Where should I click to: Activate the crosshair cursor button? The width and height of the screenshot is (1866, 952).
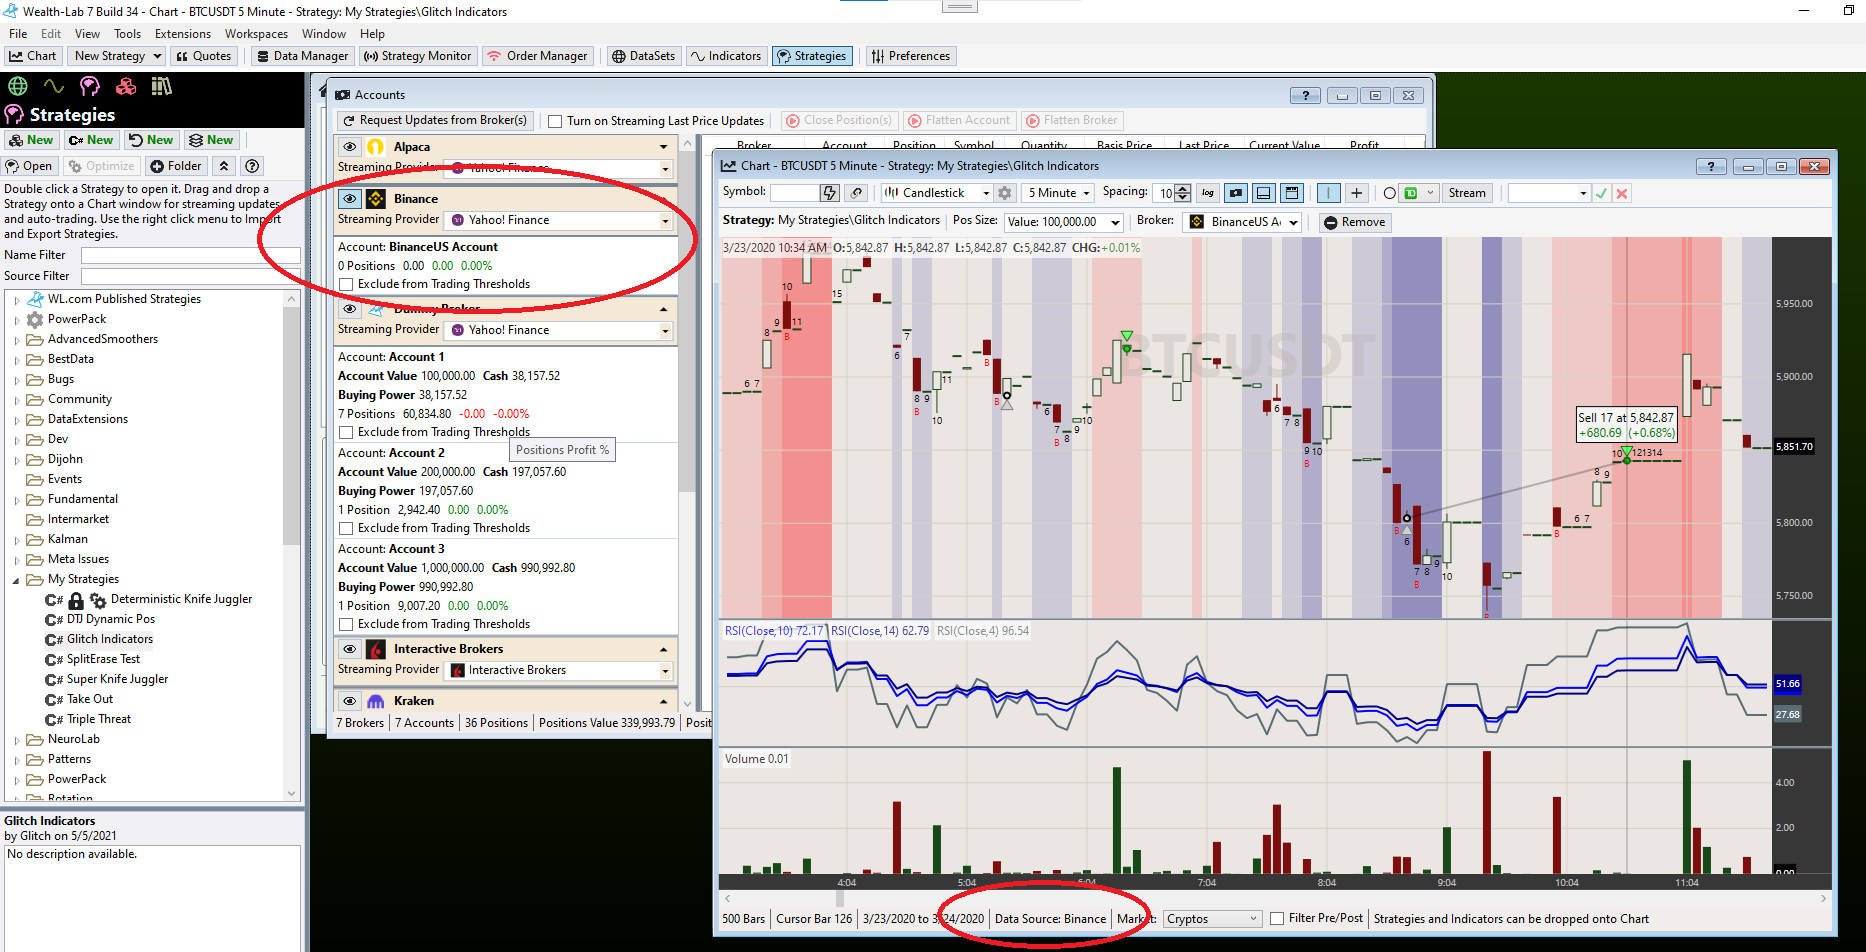coord(1357,193)
